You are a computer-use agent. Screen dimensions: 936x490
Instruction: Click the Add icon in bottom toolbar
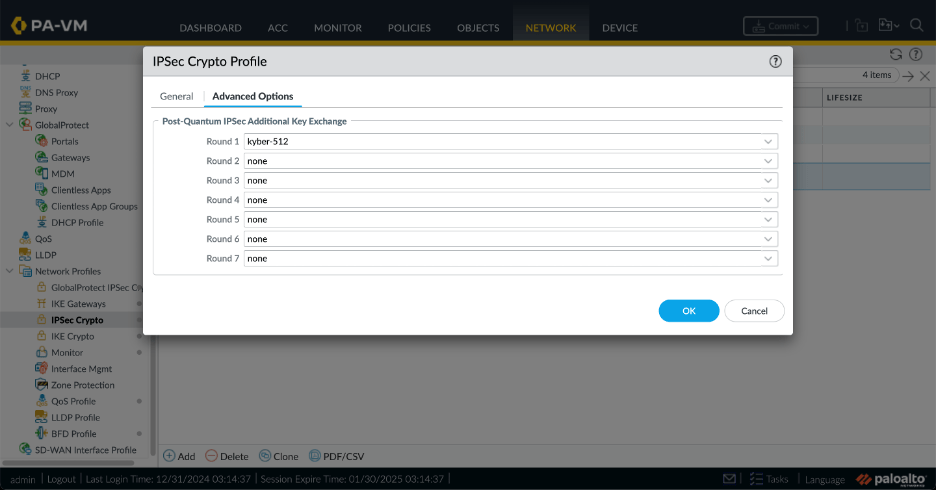coord(169,456)
